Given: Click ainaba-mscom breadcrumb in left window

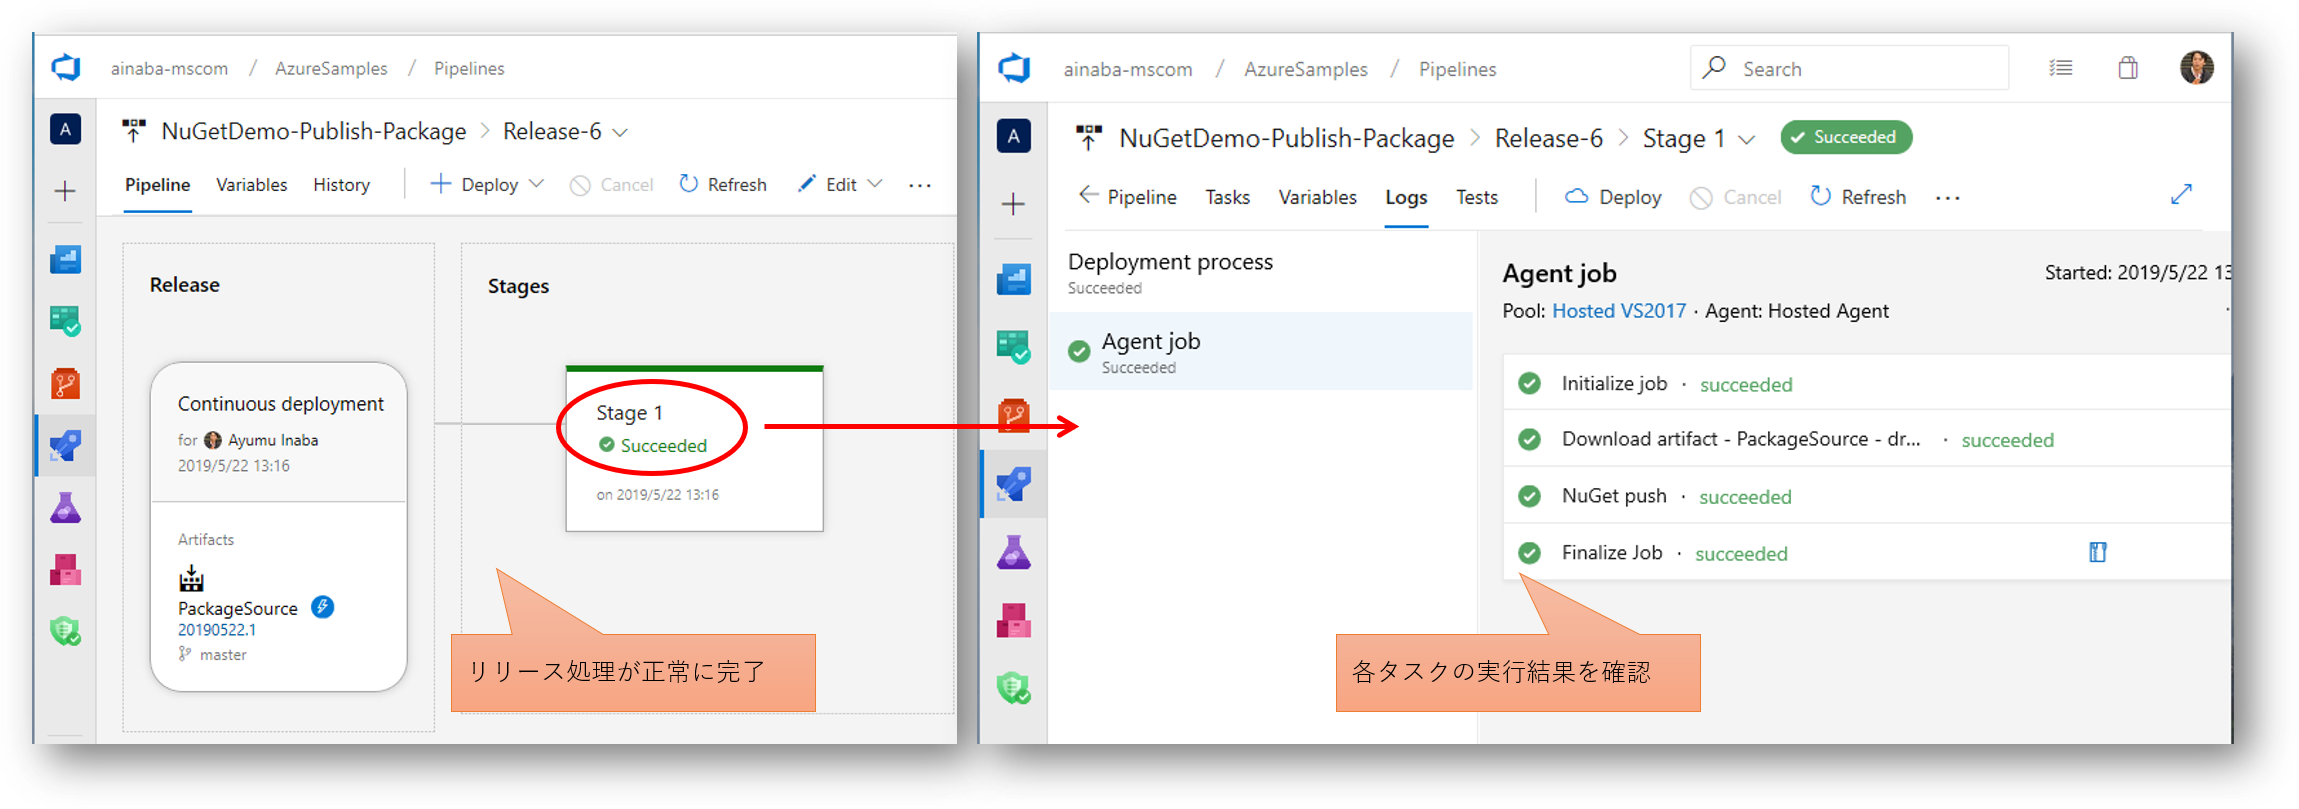Looking at the screenshot, I should [x=169, y=68].
